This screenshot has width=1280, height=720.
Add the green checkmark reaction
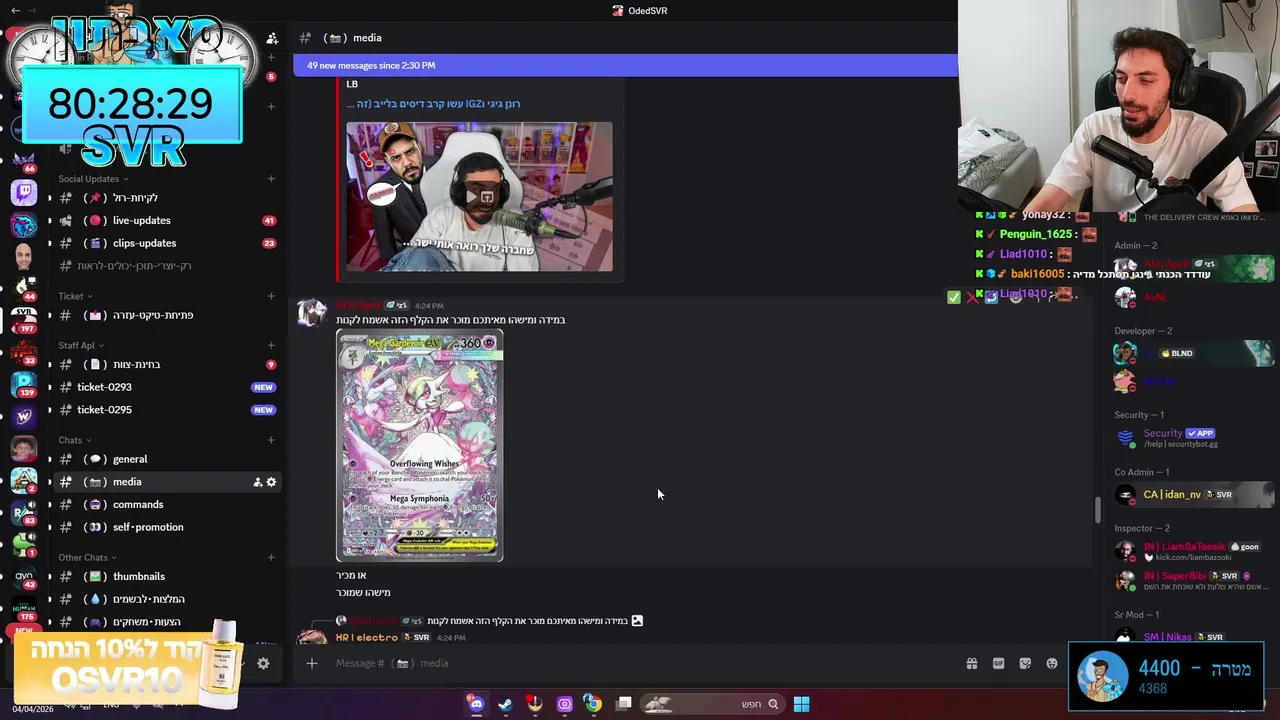click(954, 297)
